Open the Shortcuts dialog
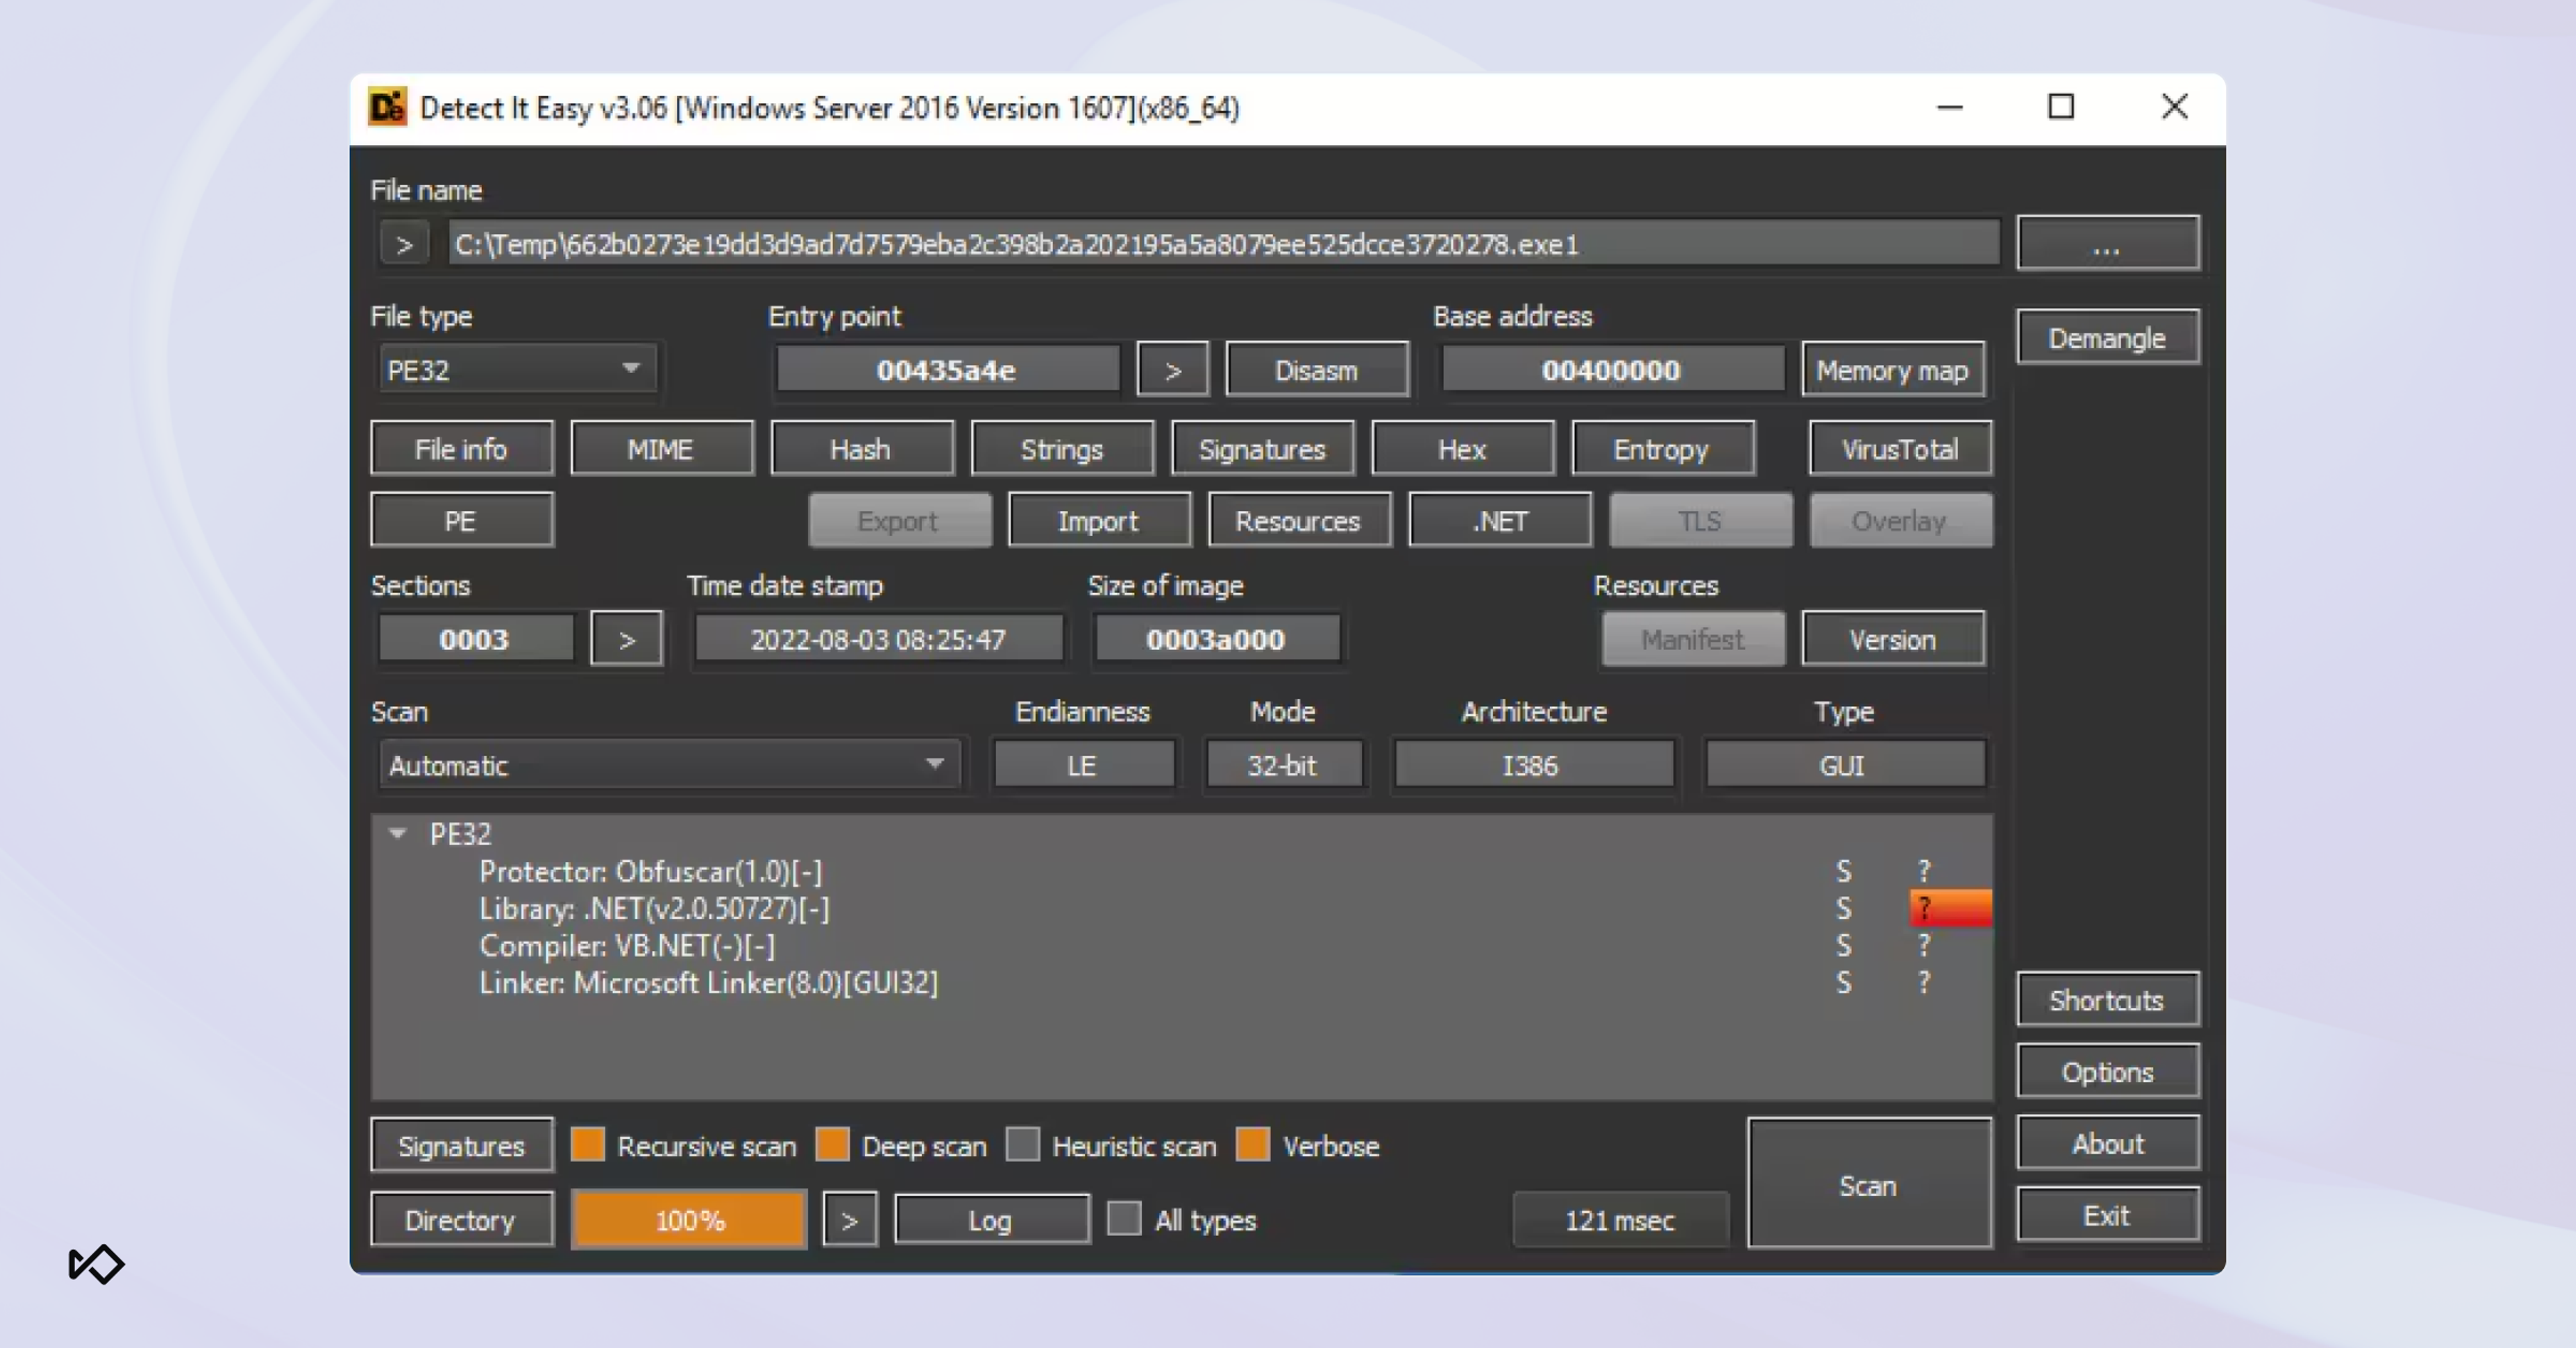This screenshot has width=2576, height=1348. click(2108, 1000)
